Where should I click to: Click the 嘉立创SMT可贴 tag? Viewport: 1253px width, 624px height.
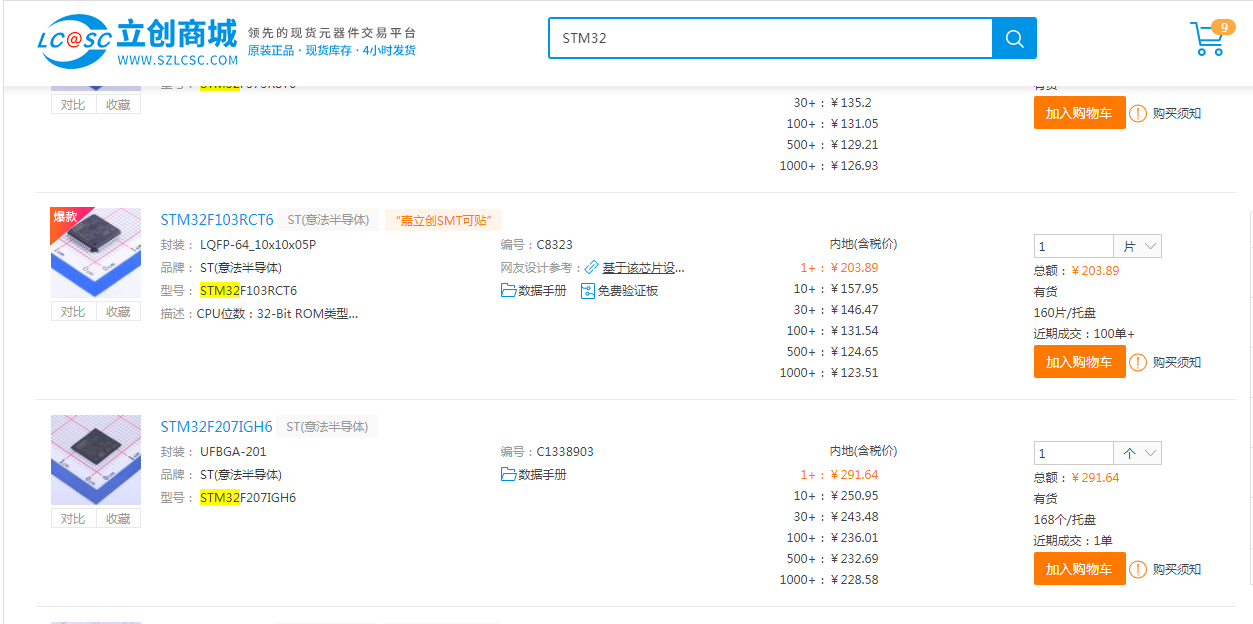click(444, 220)
